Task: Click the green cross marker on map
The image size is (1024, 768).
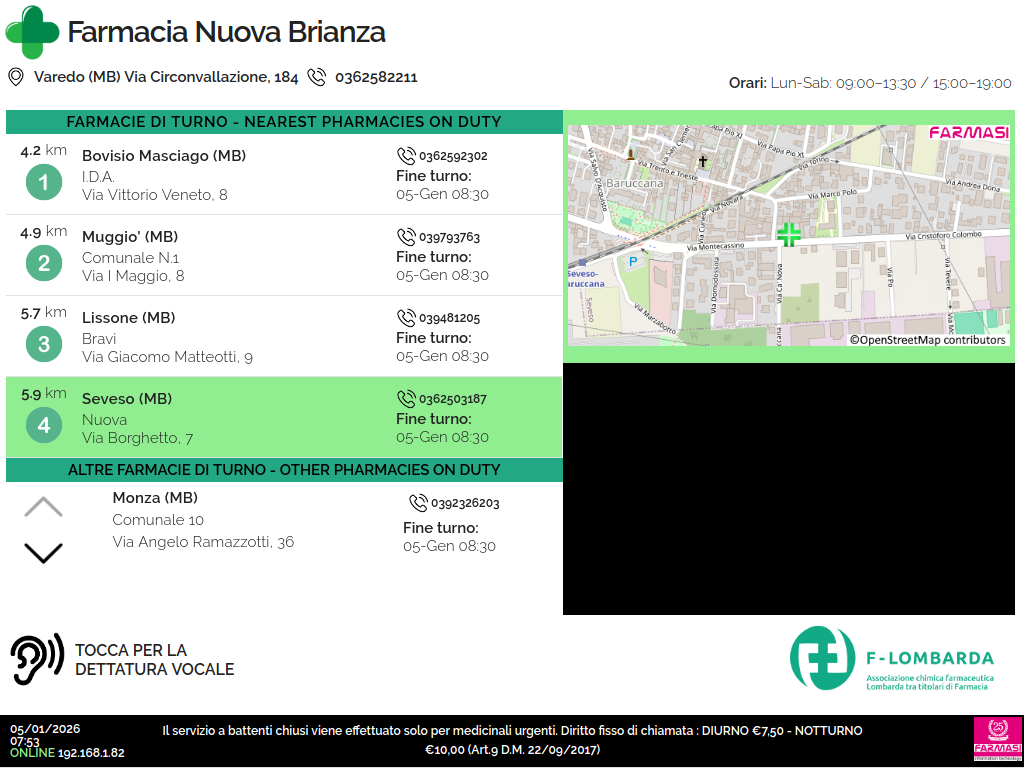Action: pos(789,235)
